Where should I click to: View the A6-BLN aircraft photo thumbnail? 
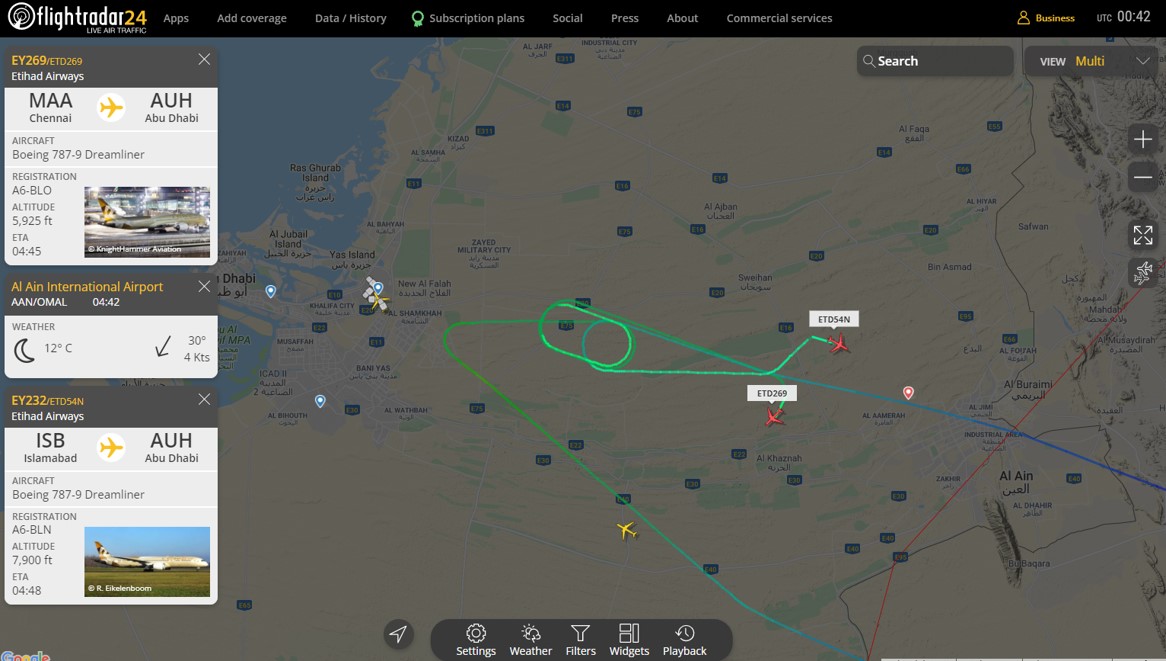click(x=147, y=561)
